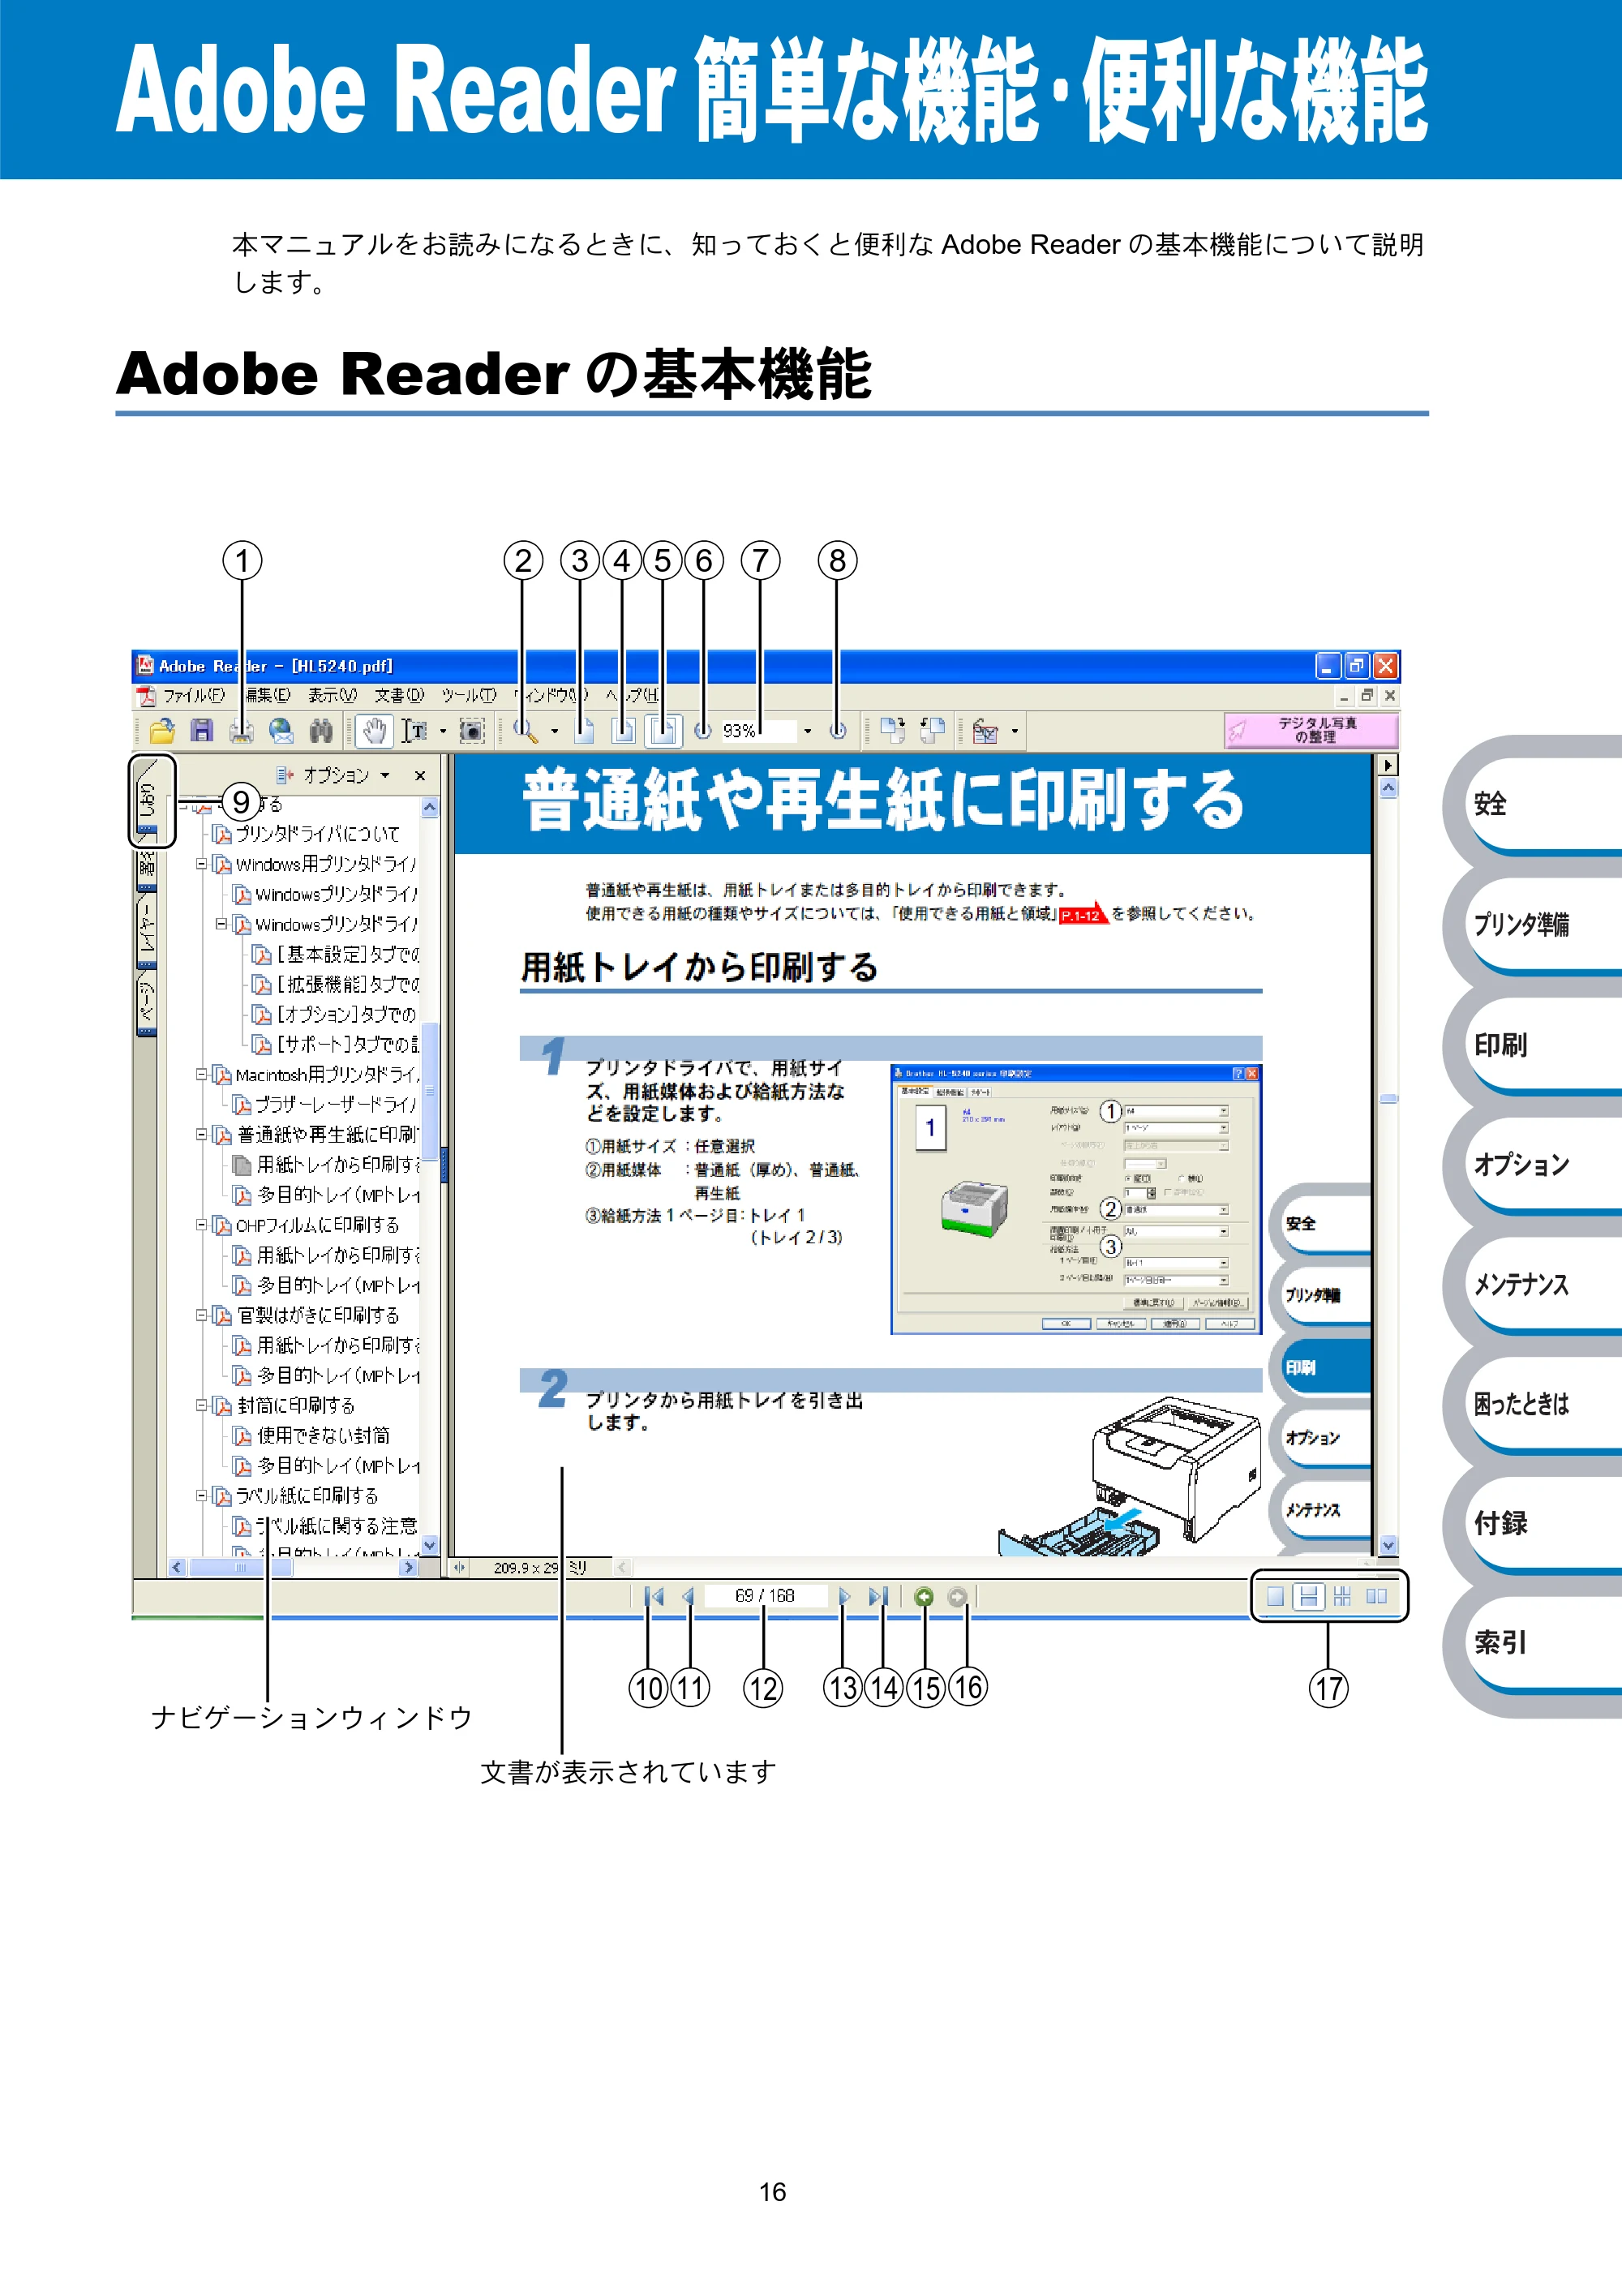Viewport: 1622px width, 2296px height.
Task: Collapse the Windows用プリンタドライバ bookmark node
Action: [x=202, y=864]
